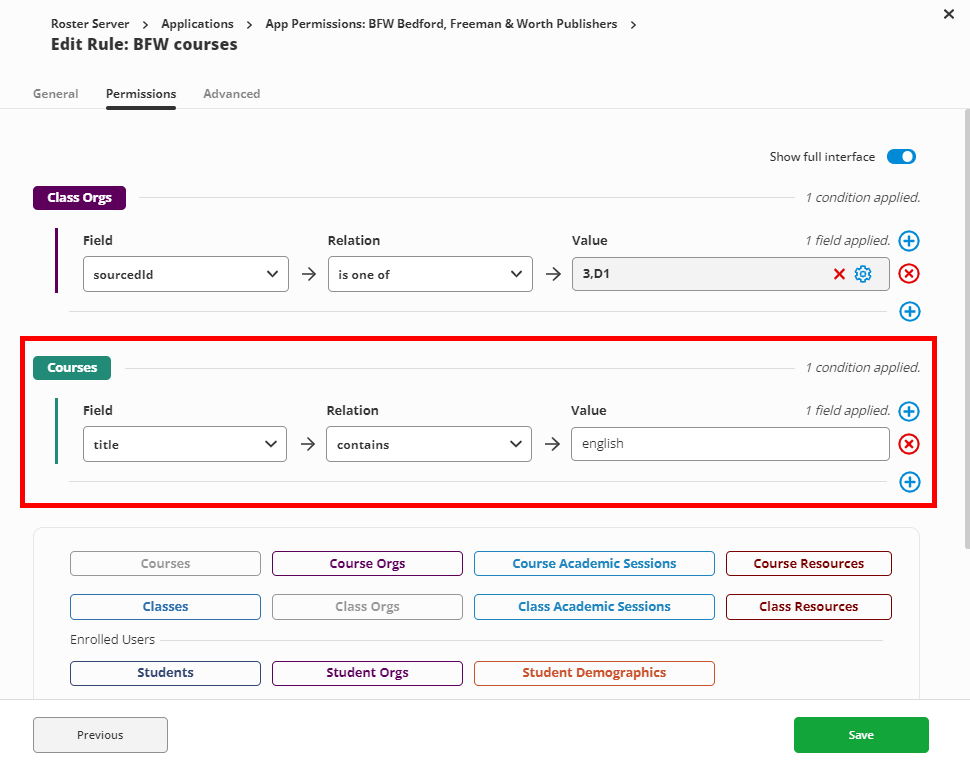Open the Advanced tab

point(231,93)
